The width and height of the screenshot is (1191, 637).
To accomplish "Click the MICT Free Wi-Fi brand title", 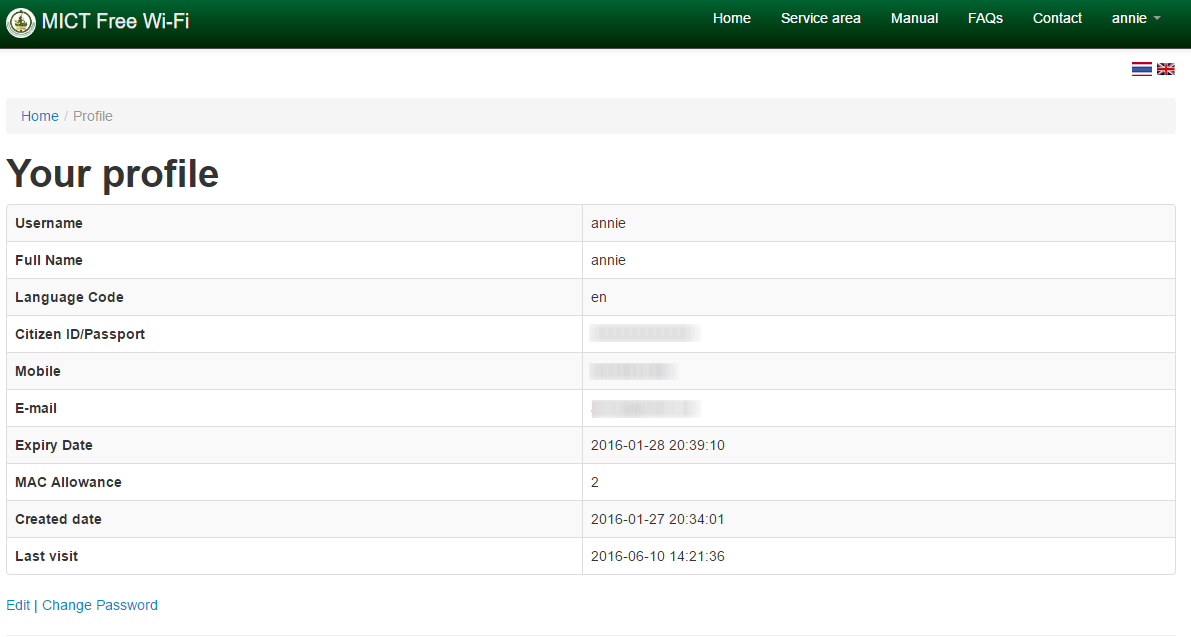I will (x=115, y=21).
